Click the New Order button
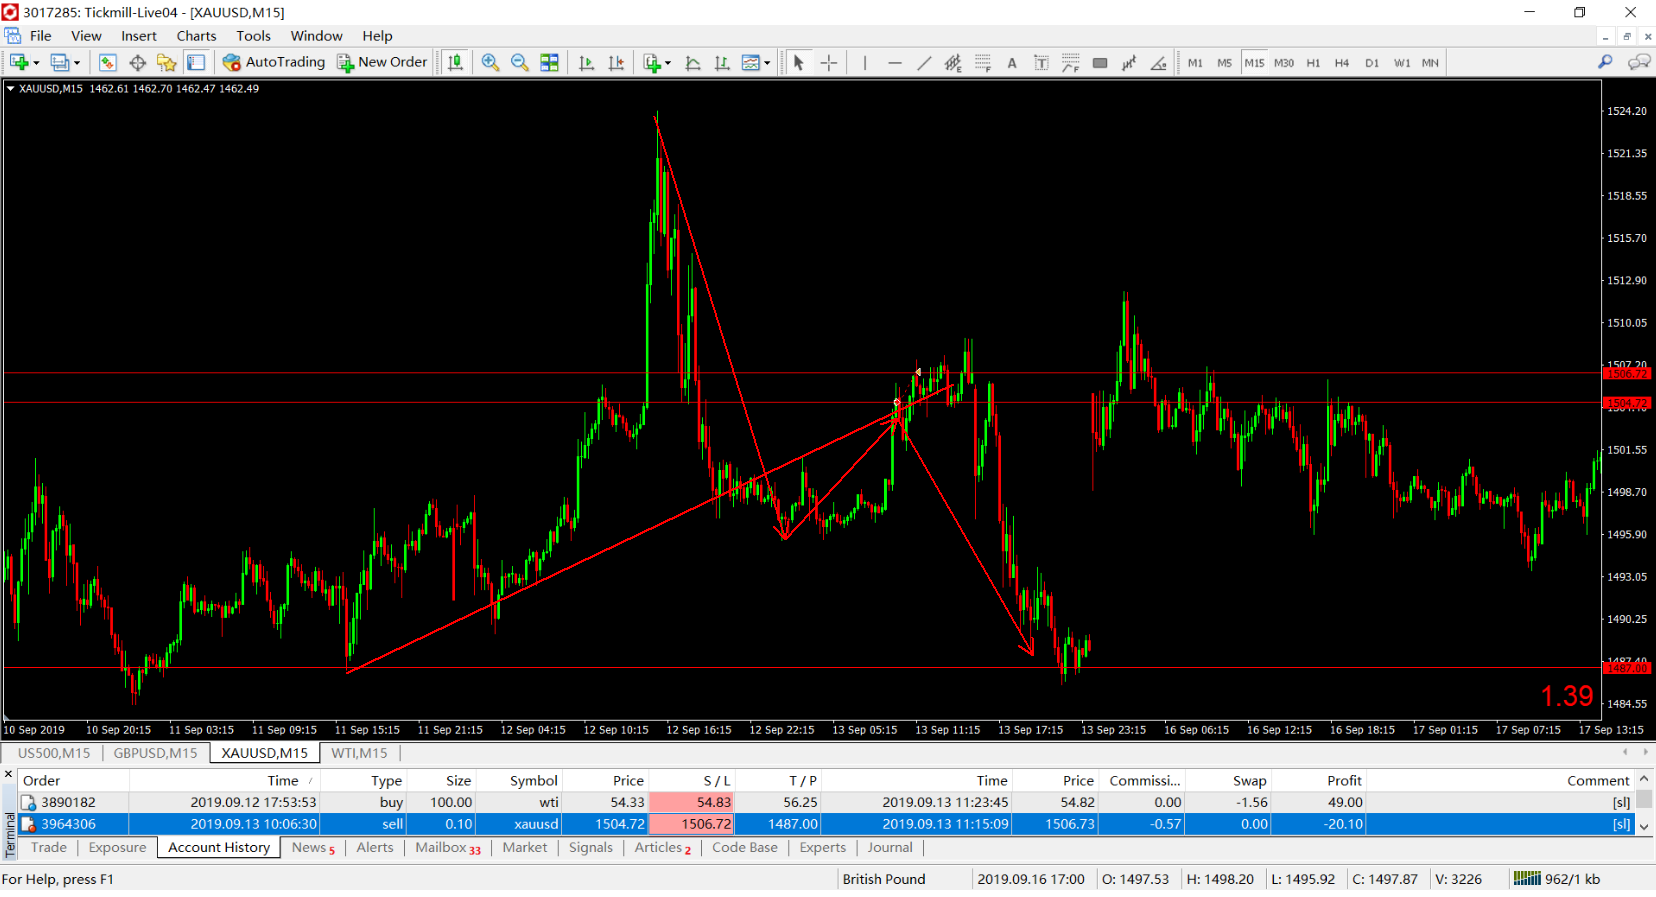Image resolution: width=1656 pixels, height=897 pixels. [x=382, y=62]
